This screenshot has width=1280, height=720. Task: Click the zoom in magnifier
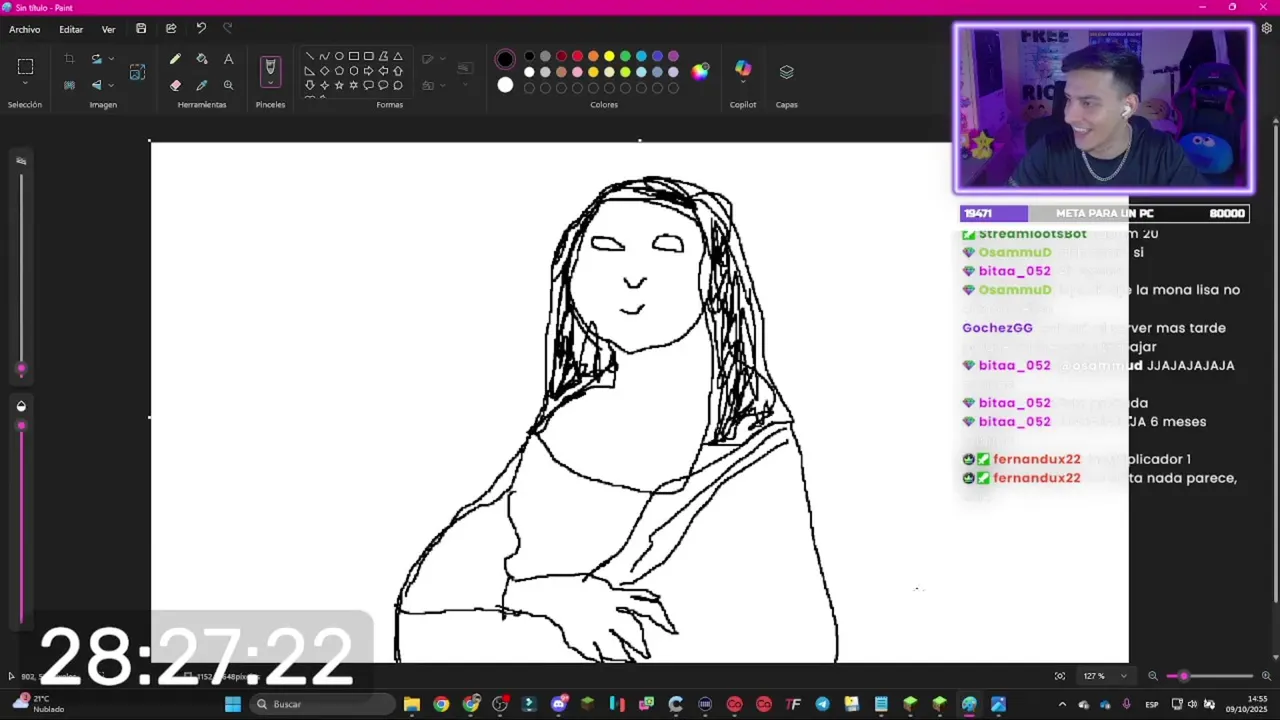pos(1266,676)
